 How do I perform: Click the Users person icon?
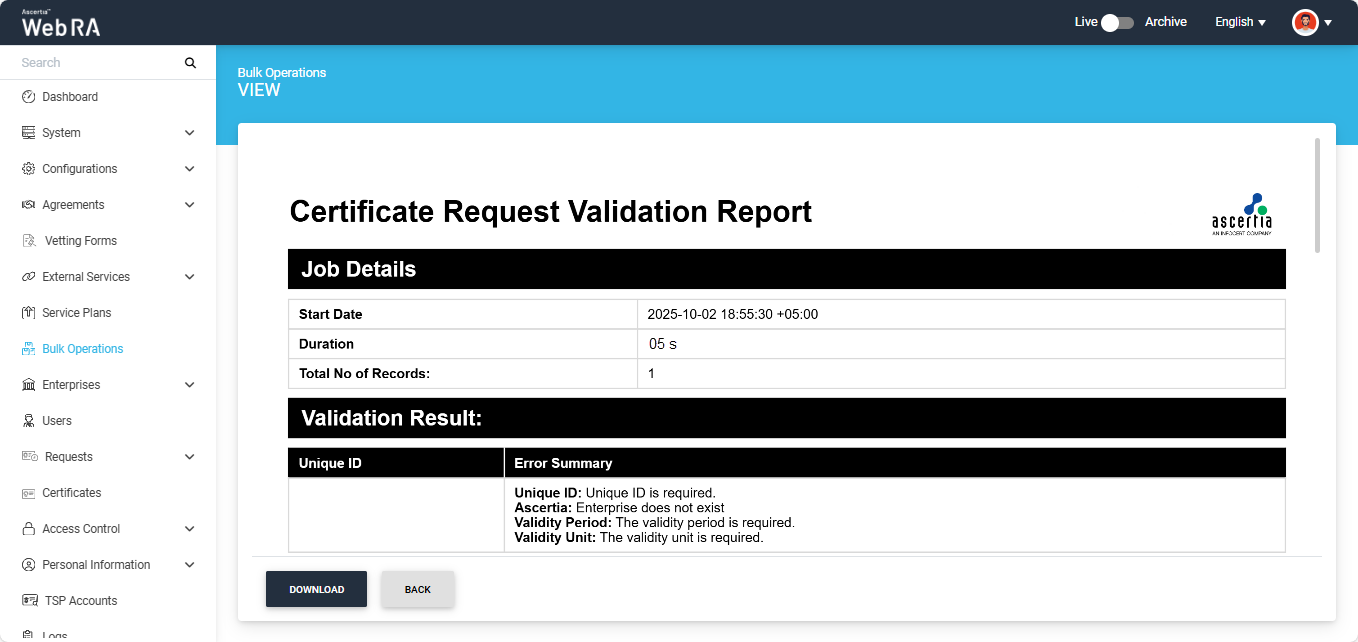[29, 421]
